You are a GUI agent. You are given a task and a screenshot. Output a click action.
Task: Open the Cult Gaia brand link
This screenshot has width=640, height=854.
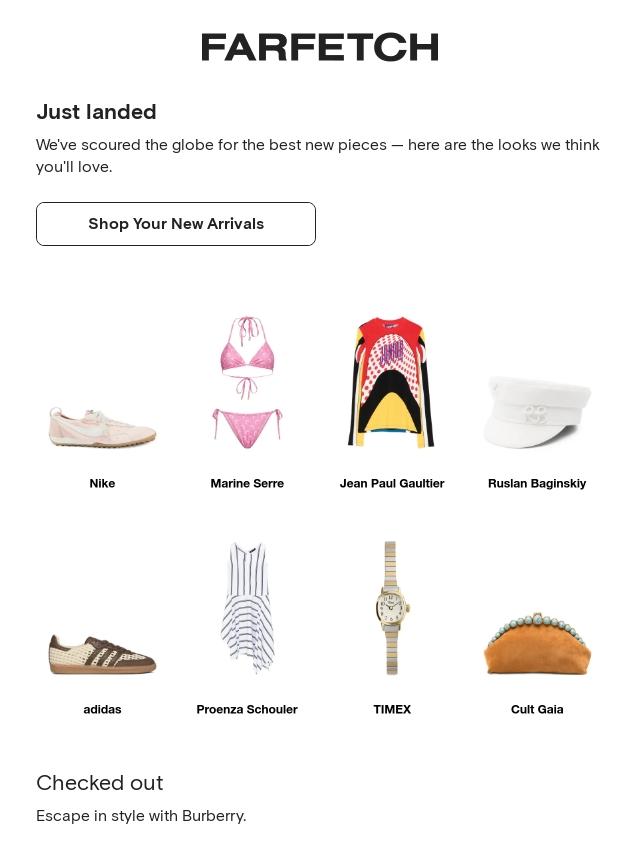(x=537, y=709)
